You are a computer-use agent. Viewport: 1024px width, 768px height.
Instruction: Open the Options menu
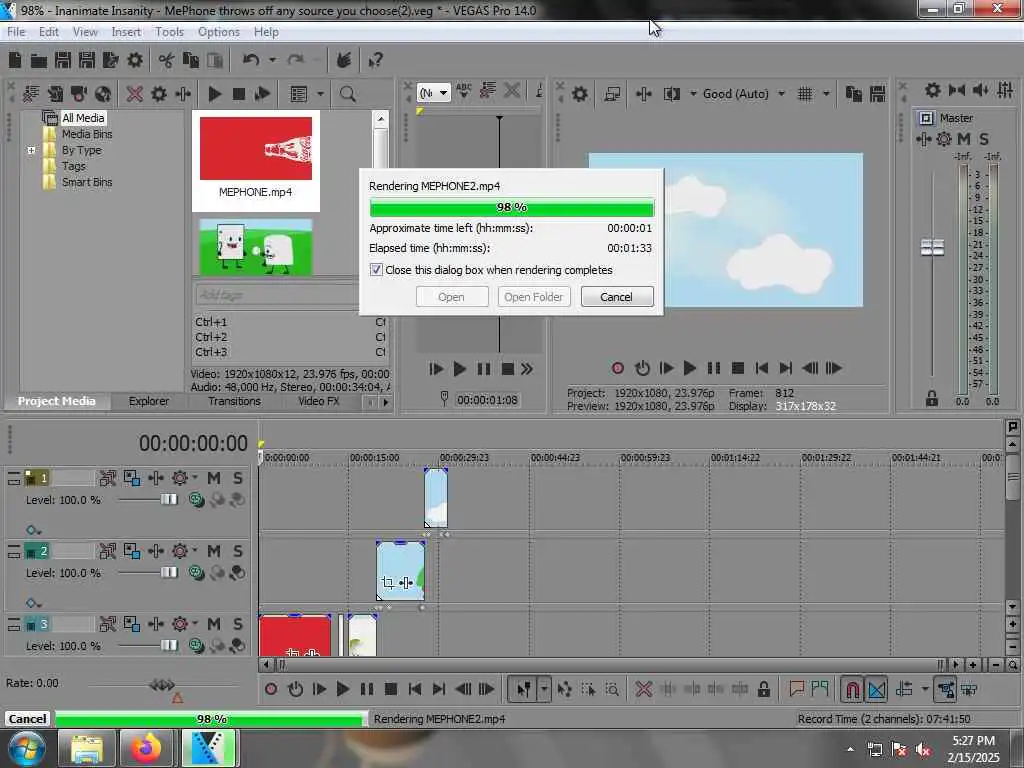[219, 31]
